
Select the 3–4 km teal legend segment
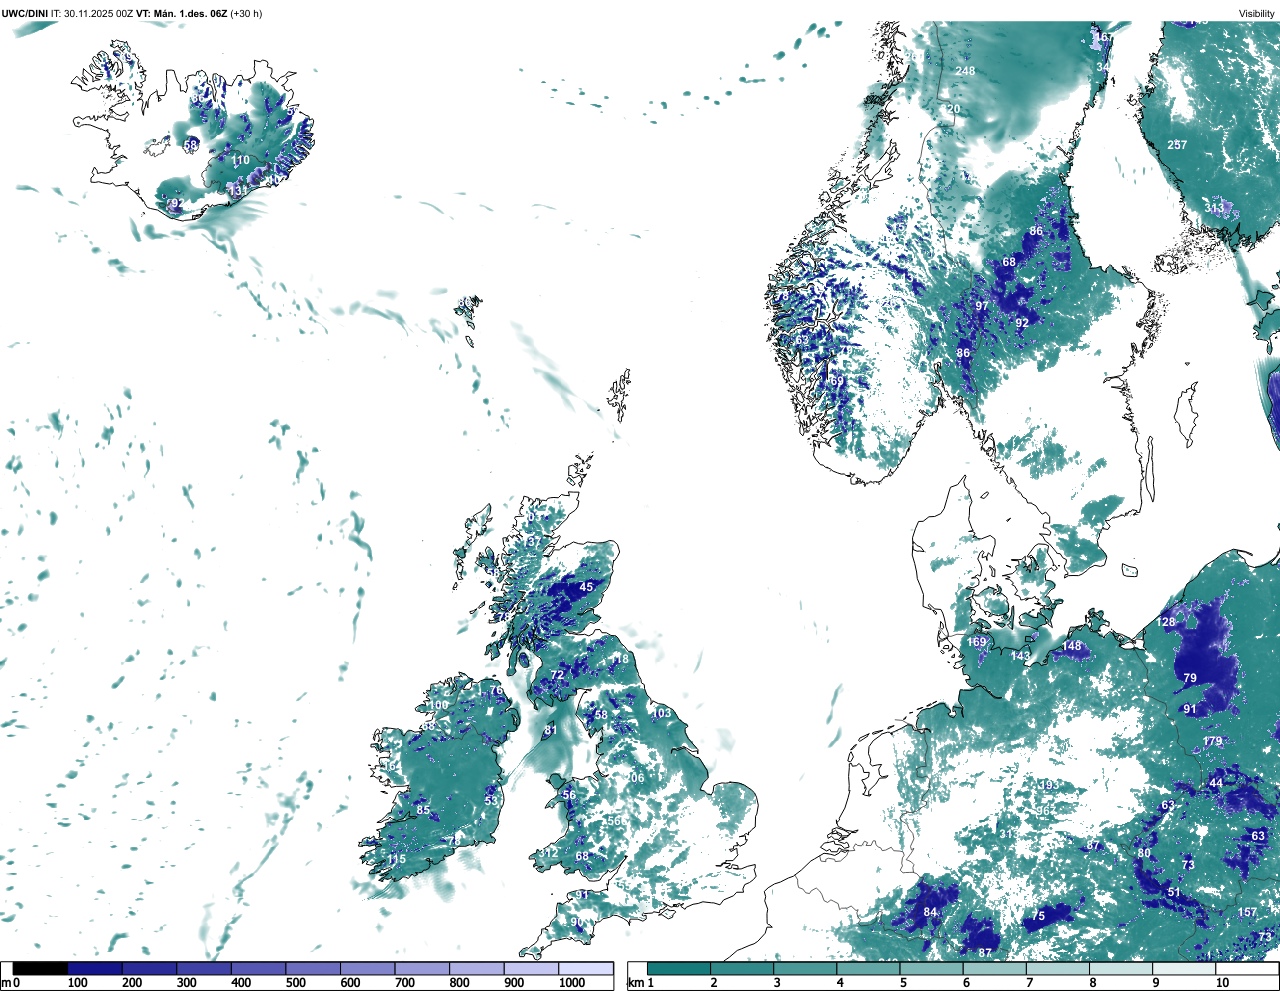tap(805, 969)
